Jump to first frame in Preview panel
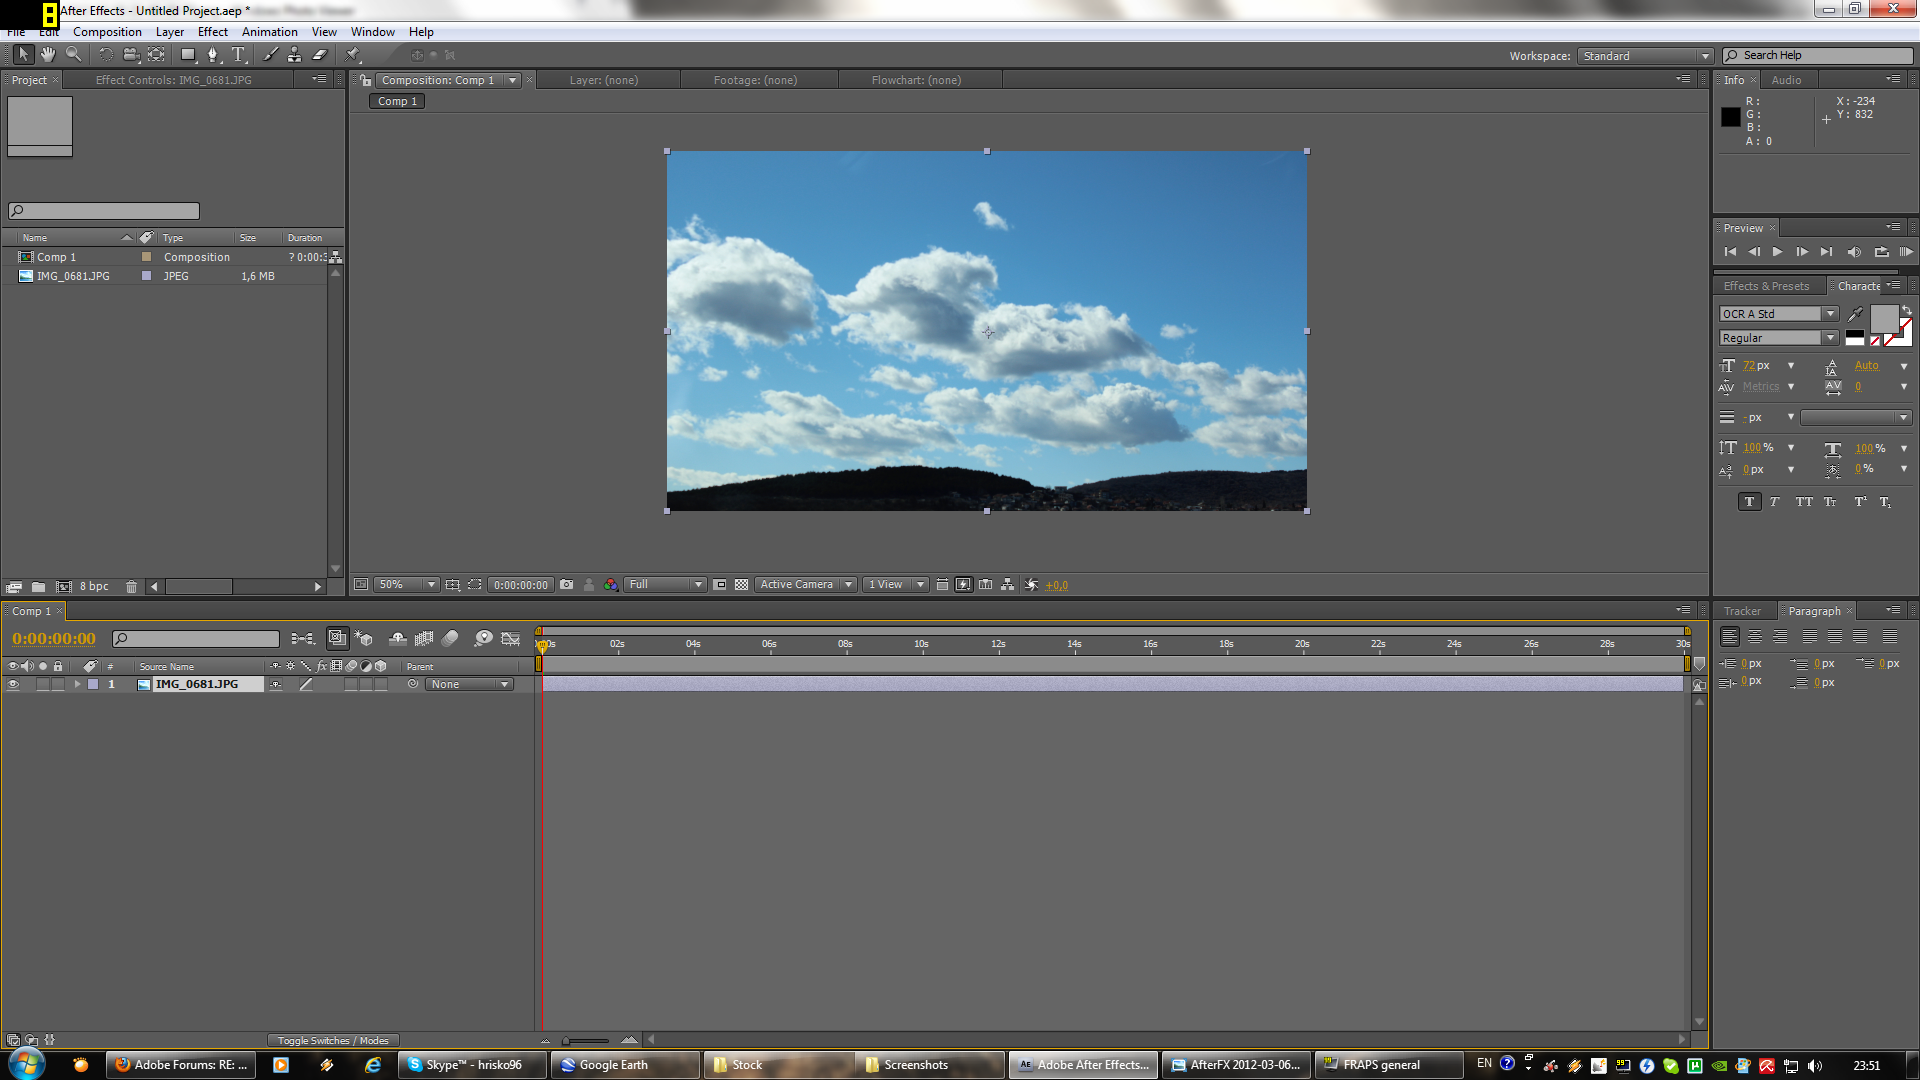This screenshot has height=1080, width=1920. [1730, 252]
